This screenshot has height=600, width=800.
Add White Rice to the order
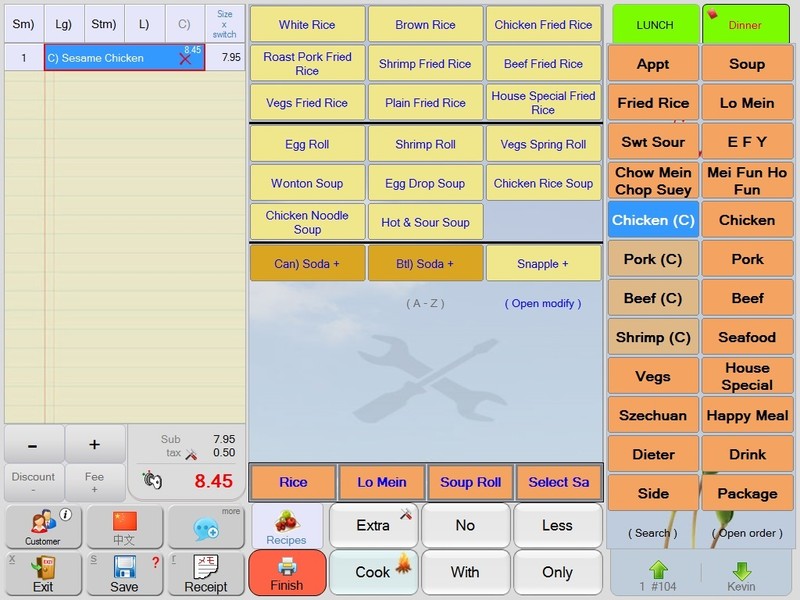pos(308,24)
